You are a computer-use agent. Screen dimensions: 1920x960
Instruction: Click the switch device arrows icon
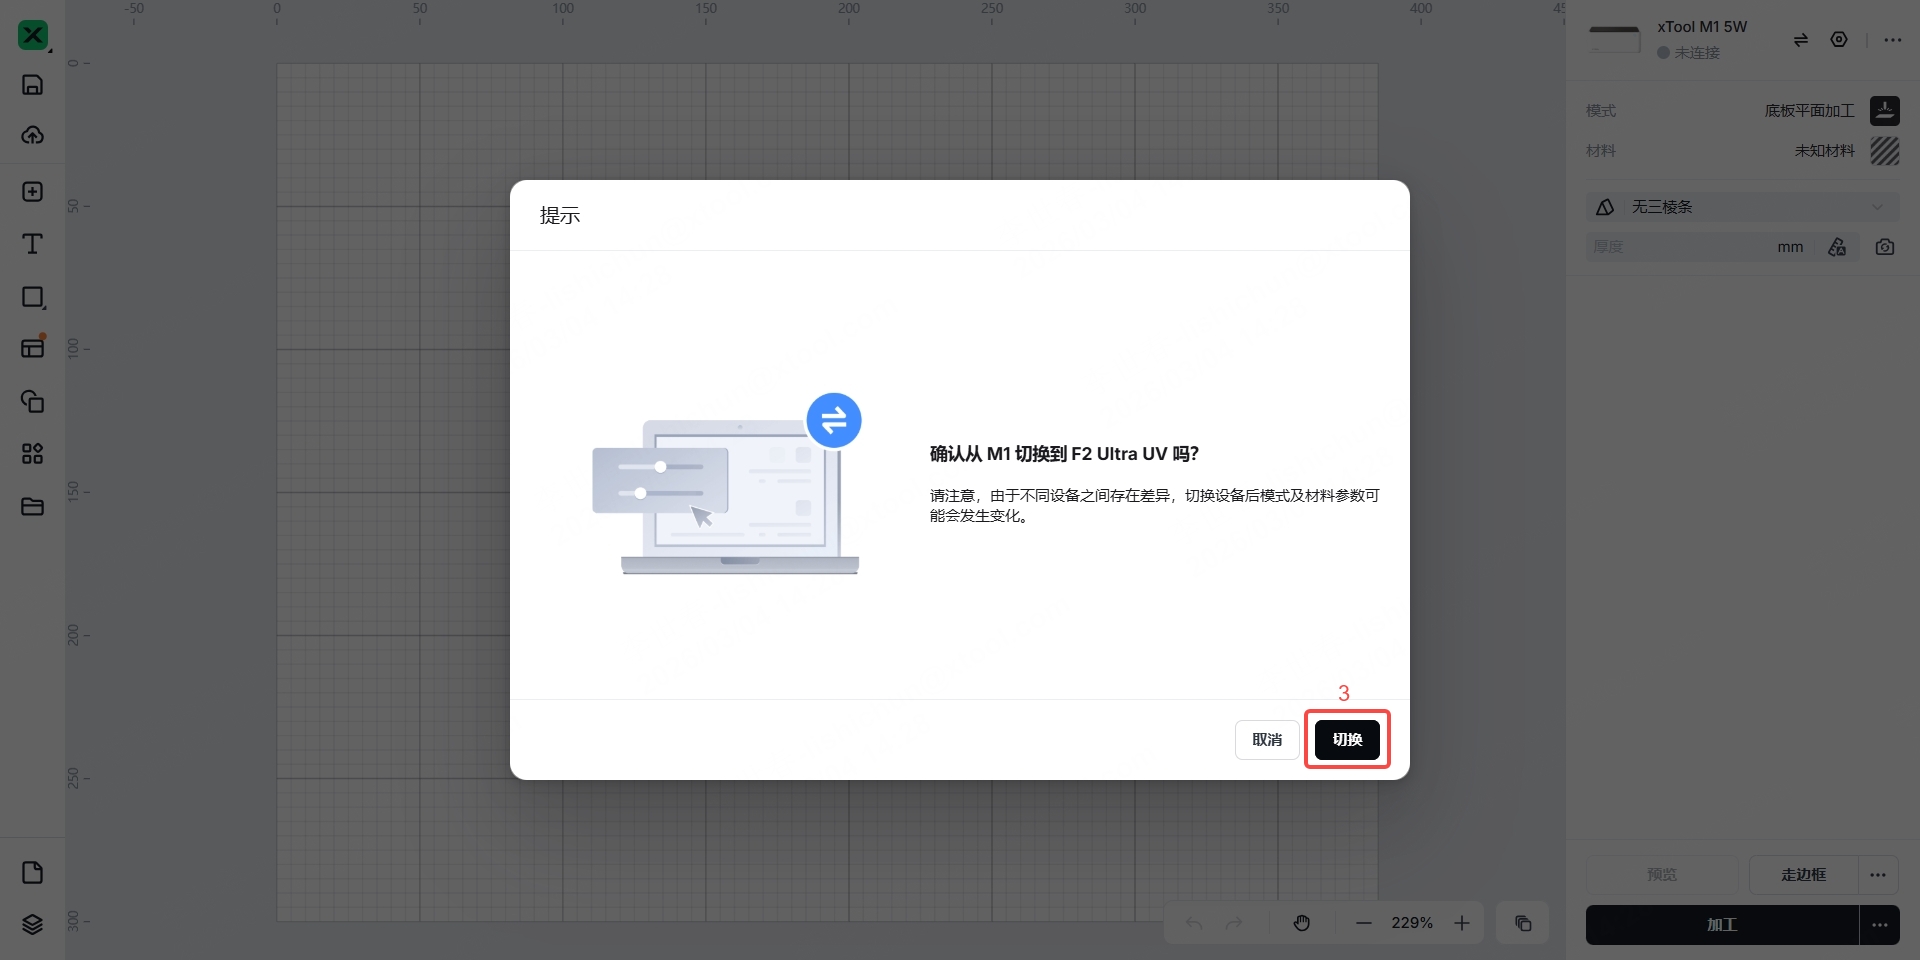[x=1800, y=40]
